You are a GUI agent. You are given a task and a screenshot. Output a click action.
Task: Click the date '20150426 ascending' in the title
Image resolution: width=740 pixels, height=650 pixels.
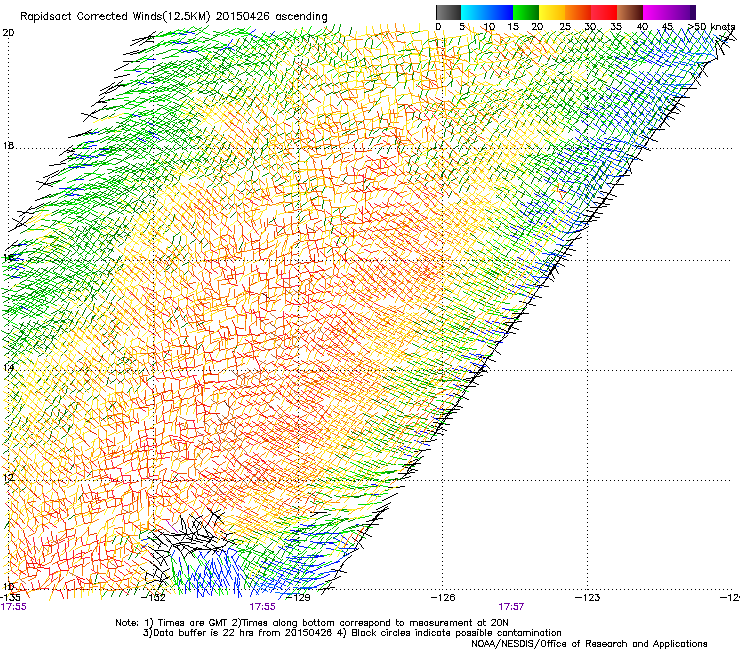click(272, 16)
